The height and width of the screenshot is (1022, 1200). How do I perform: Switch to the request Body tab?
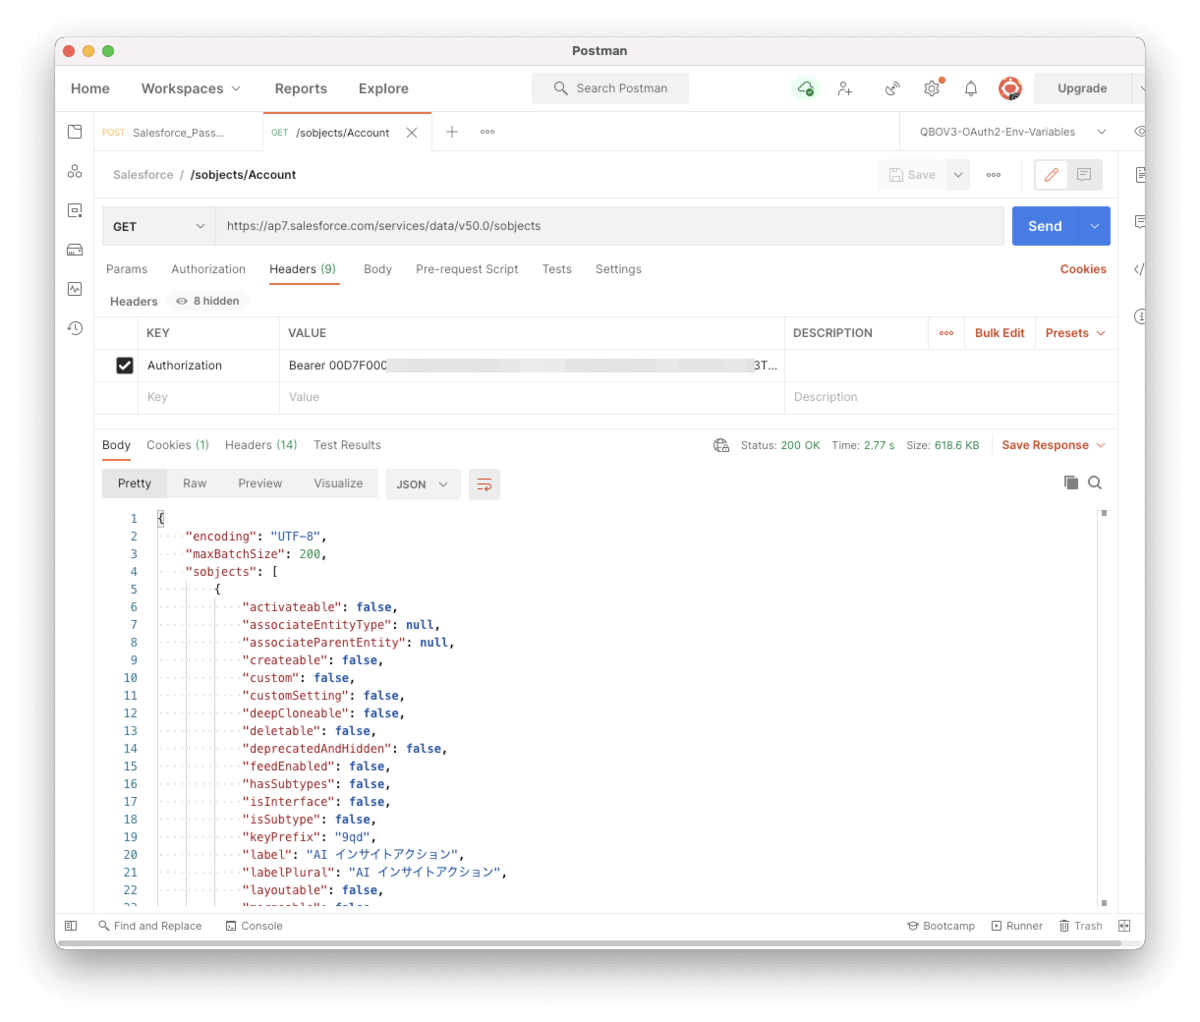pyautogui.click(x=378, y=269)
